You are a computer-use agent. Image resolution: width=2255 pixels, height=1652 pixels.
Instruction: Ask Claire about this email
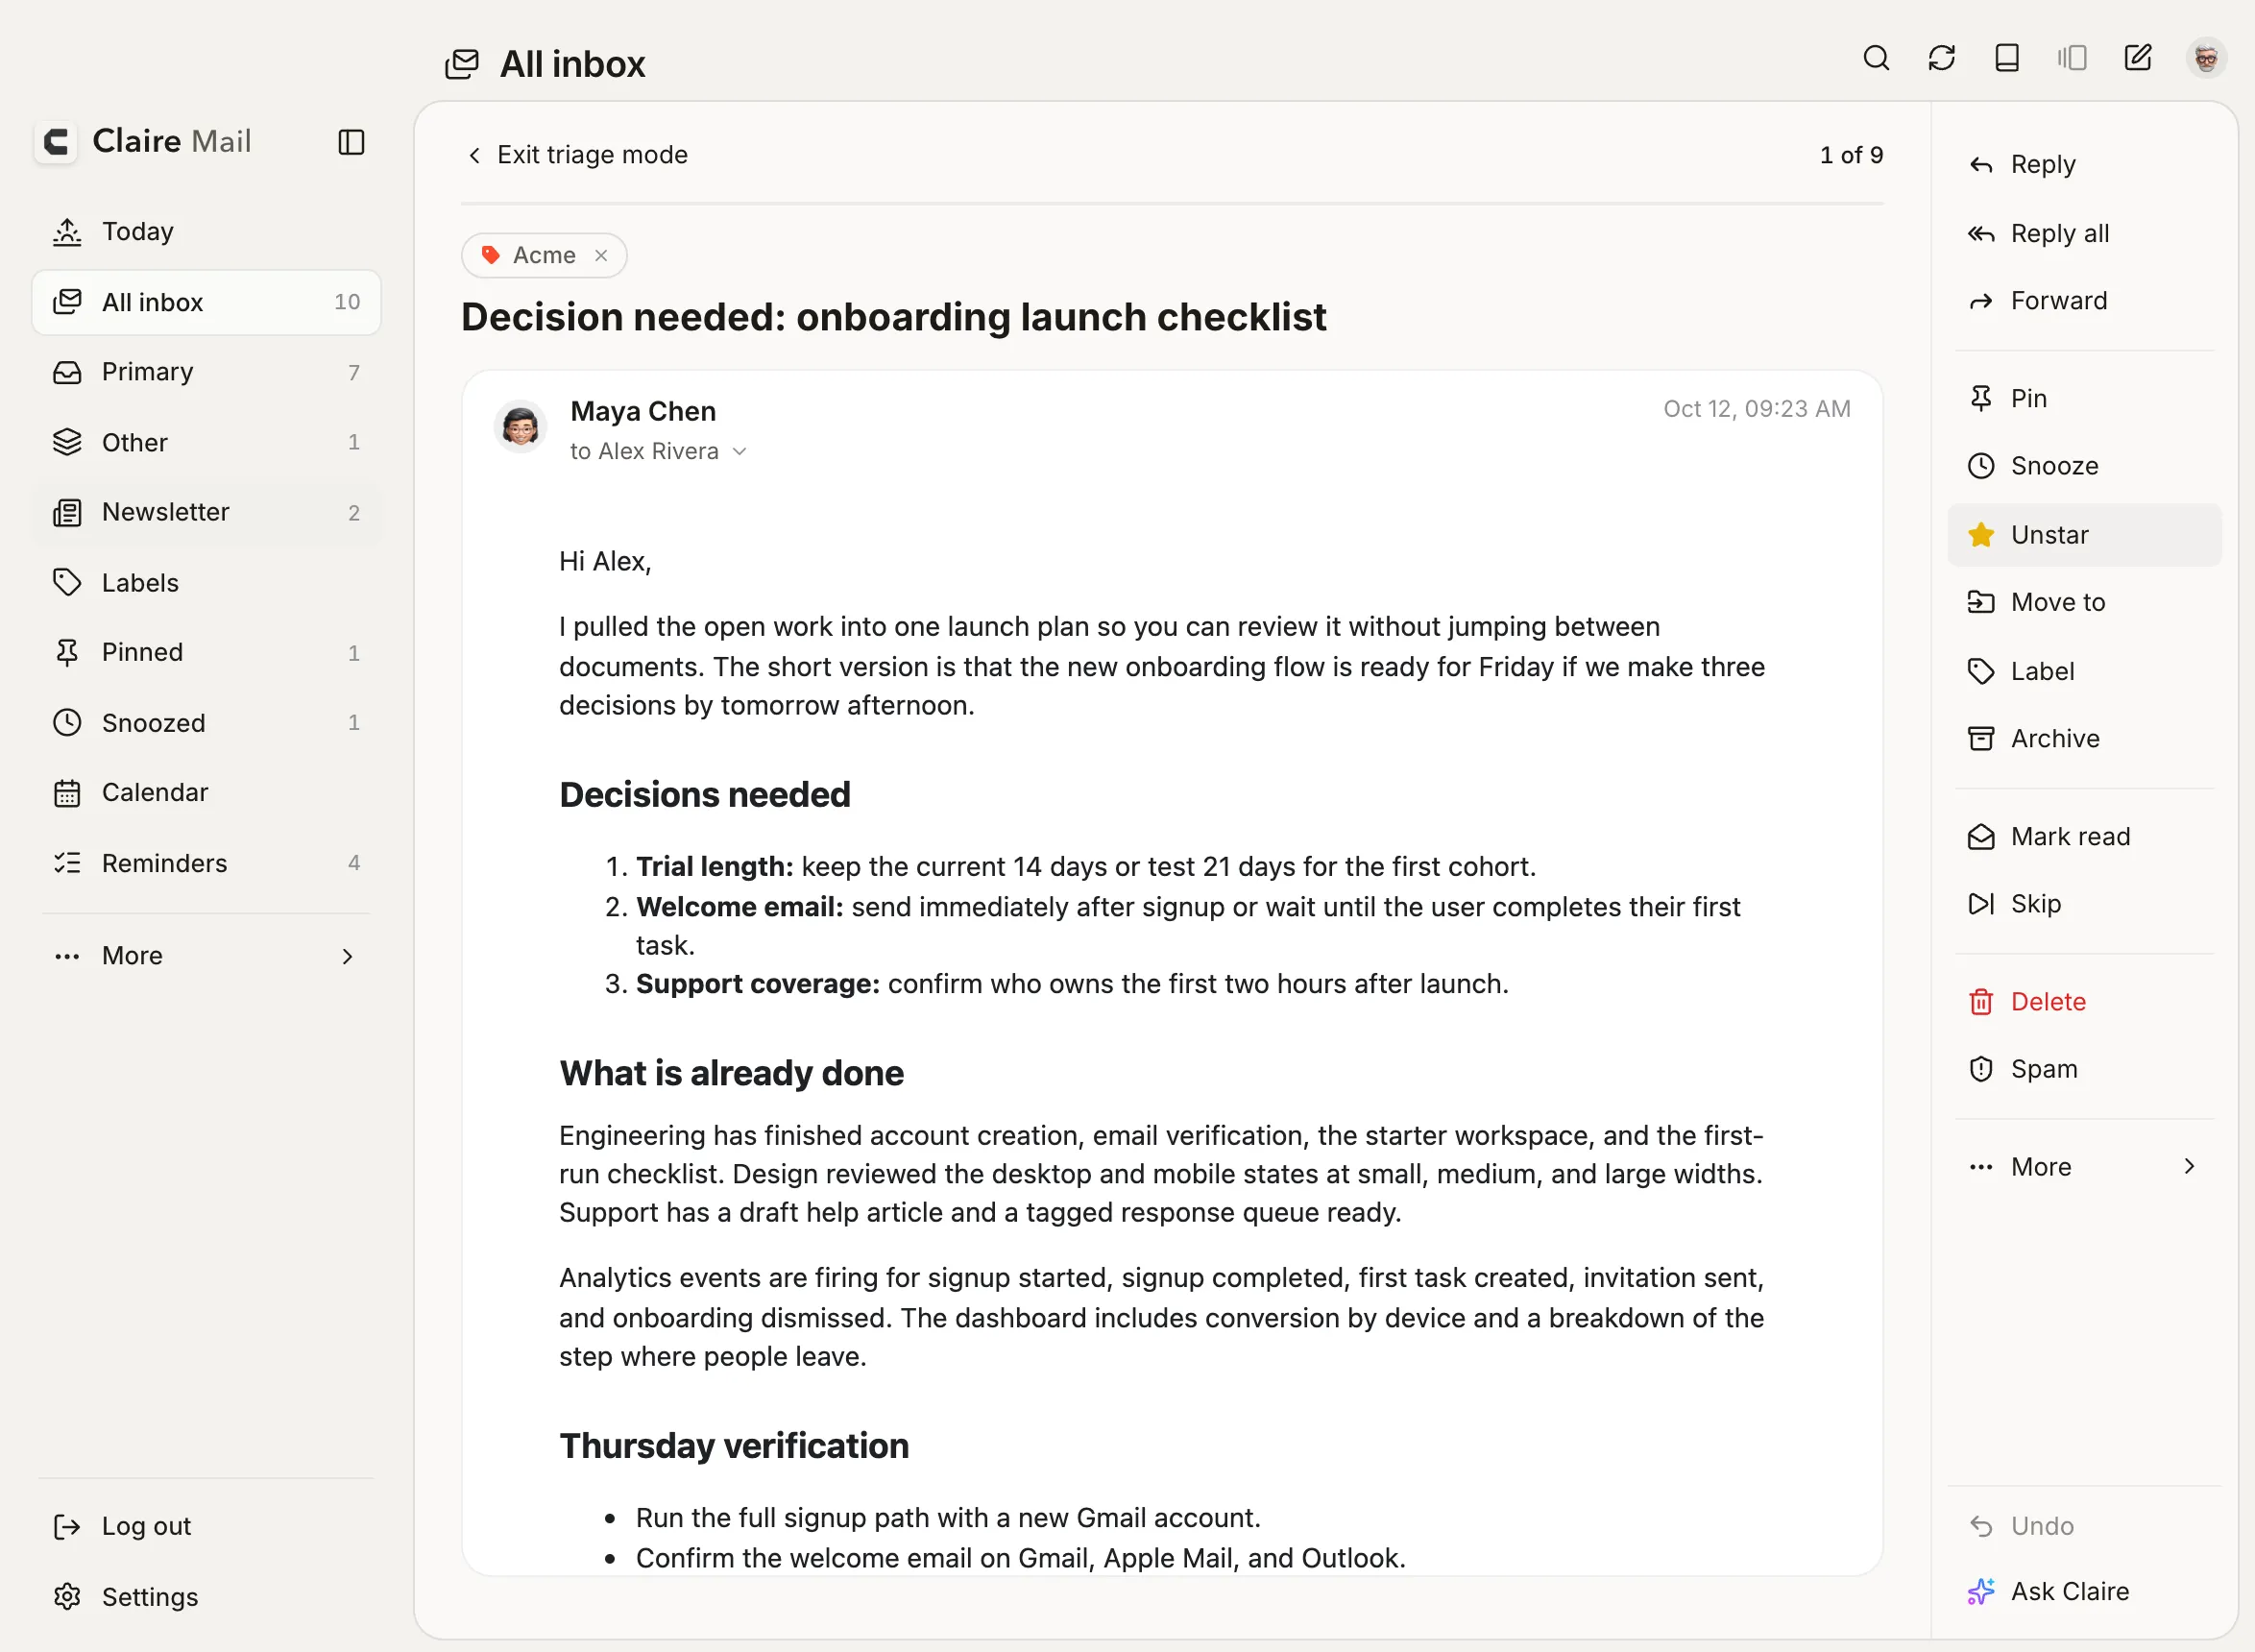click(x=2084, y=1591)
